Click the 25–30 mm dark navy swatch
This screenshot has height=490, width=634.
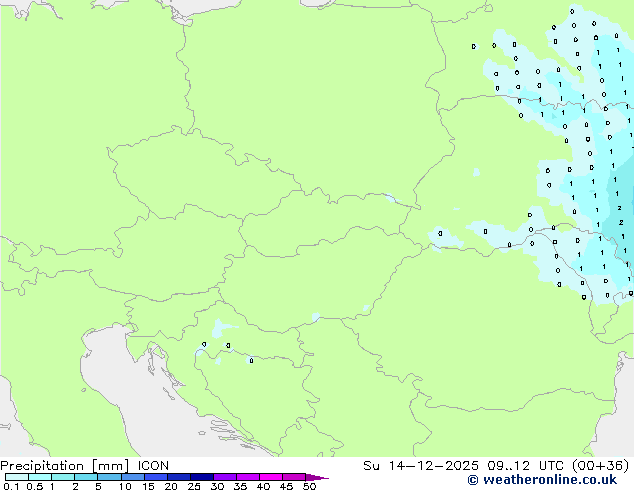click(x=201, y=477)
